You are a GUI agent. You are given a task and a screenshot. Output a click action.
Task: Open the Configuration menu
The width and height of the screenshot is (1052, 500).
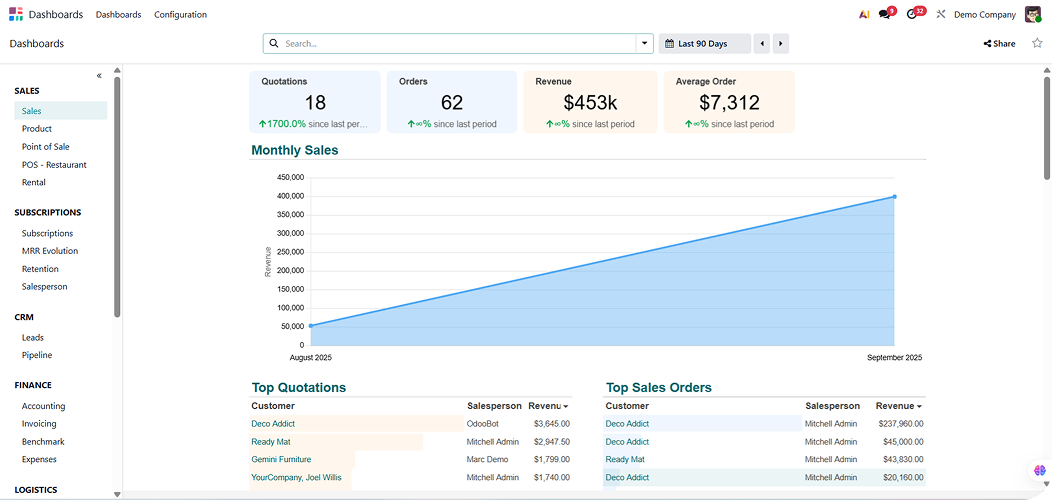pyautogui.click(x=180, y=15)
